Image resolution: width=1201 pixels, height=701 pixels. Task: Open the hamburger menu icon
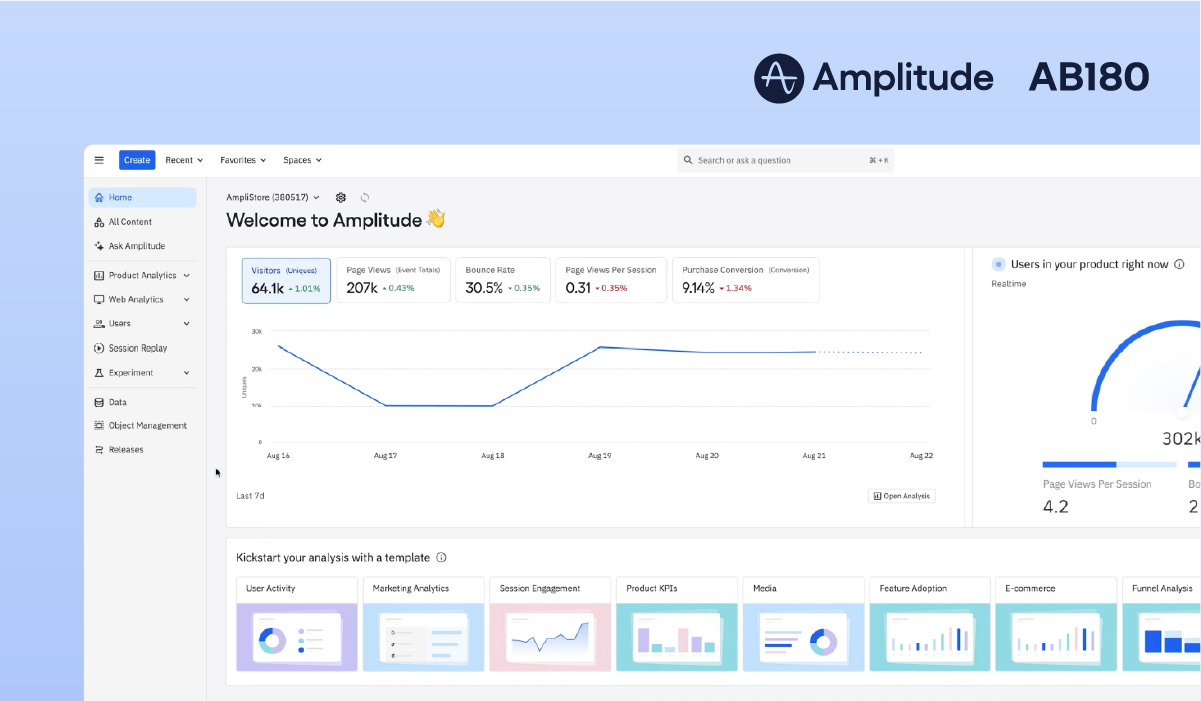tap(99, 160)
